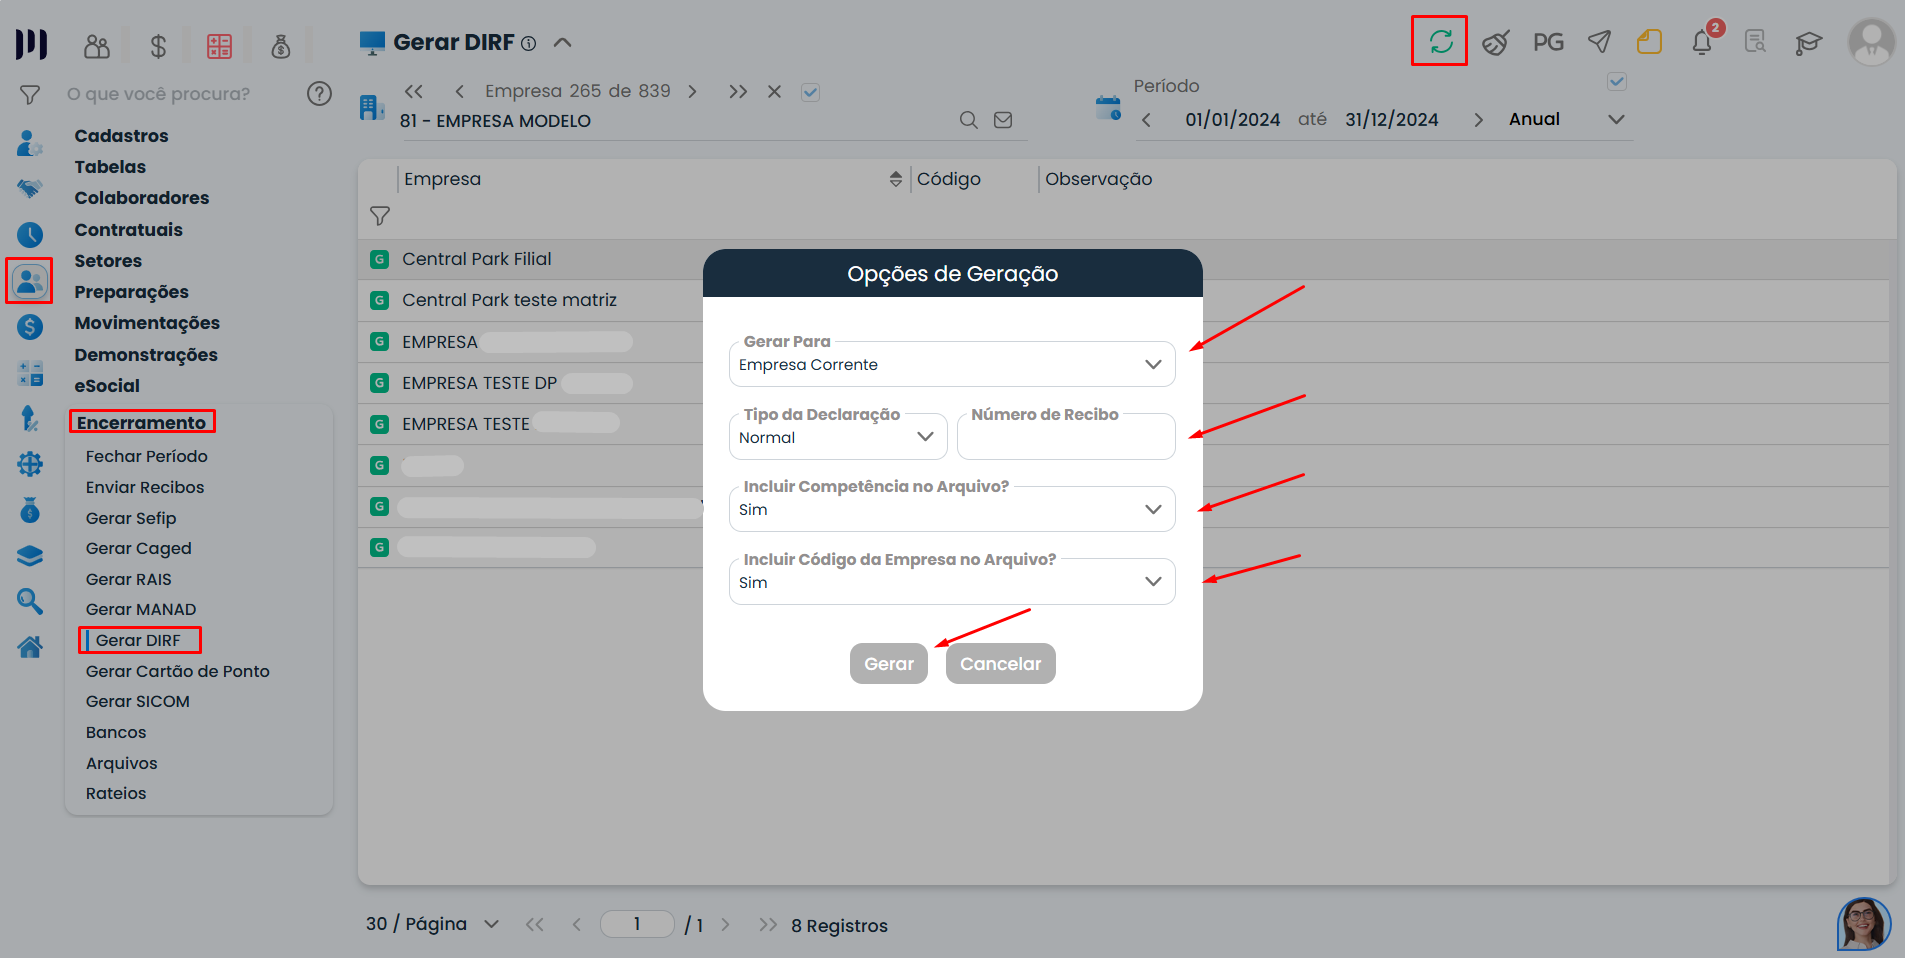The width and height of the screenshot is (1905, 958).
Task: Open the Movimentações menu
Action: click(x=147, y=323)
